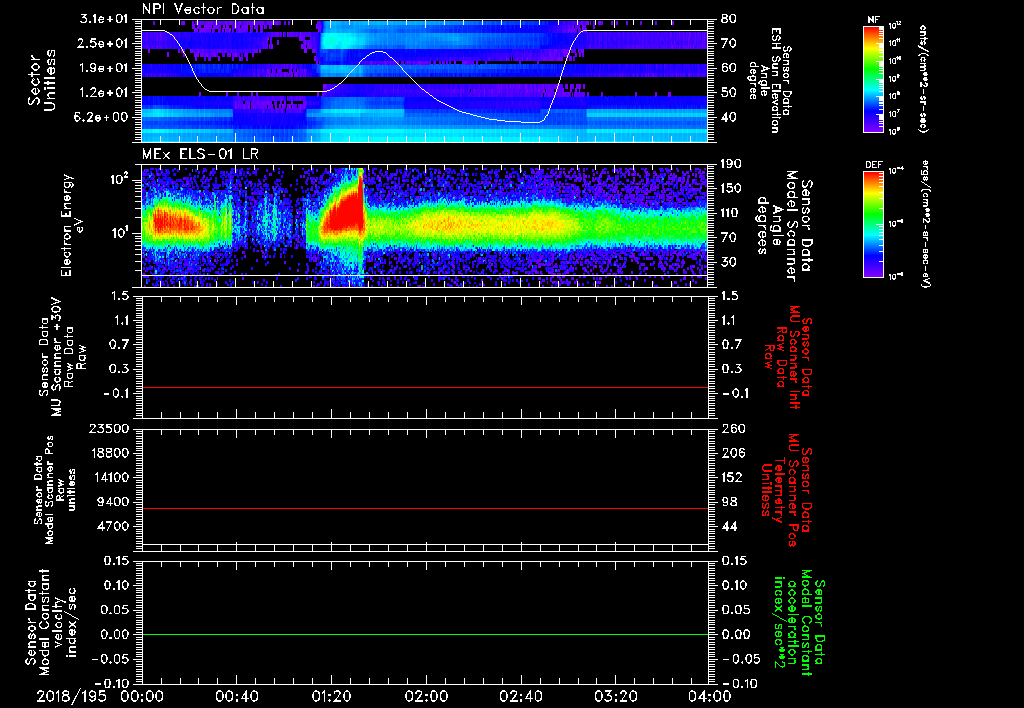
Task: Click the "50" sun elevation tick label
Action: pyautogui.click(x=729, y=93)
